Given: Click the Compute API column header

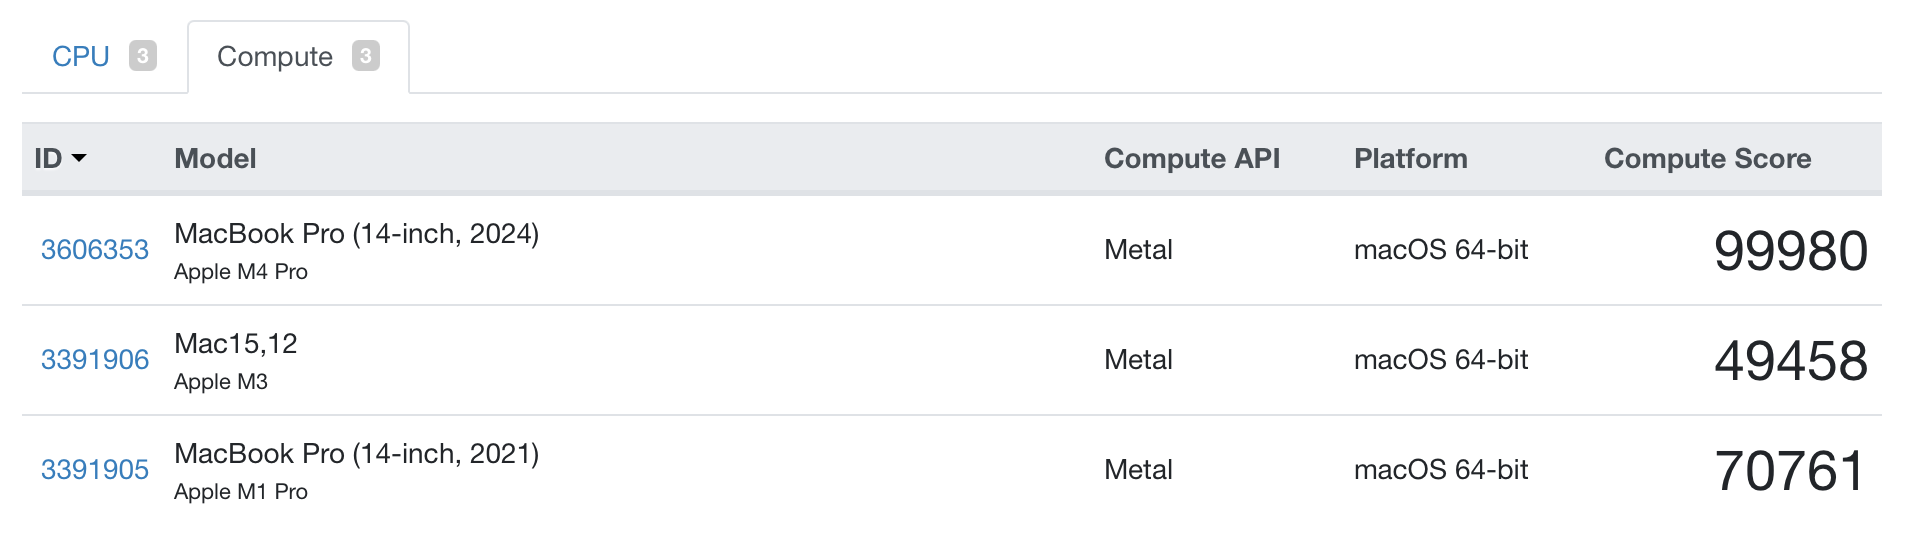Looking at the screenshot, I should 1192,159.
